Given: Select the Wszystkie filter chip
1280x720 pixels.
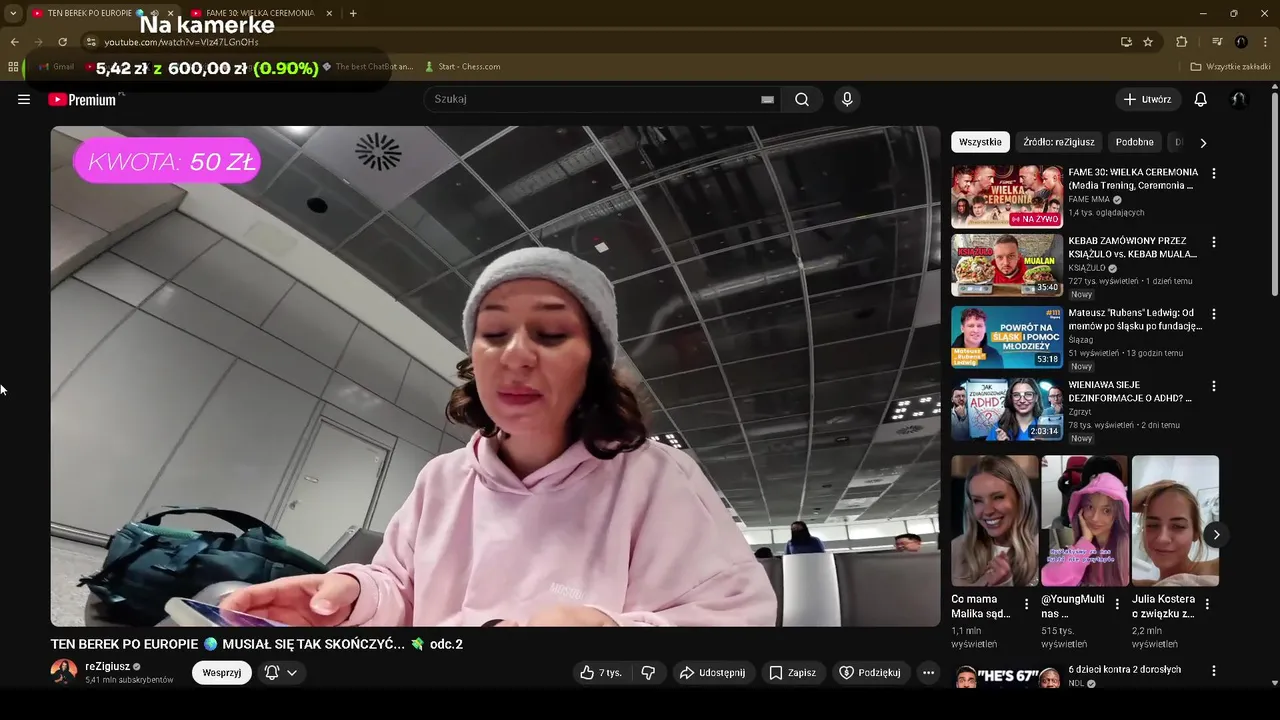Looking at the screenshot, I should (x=980, y=142).
